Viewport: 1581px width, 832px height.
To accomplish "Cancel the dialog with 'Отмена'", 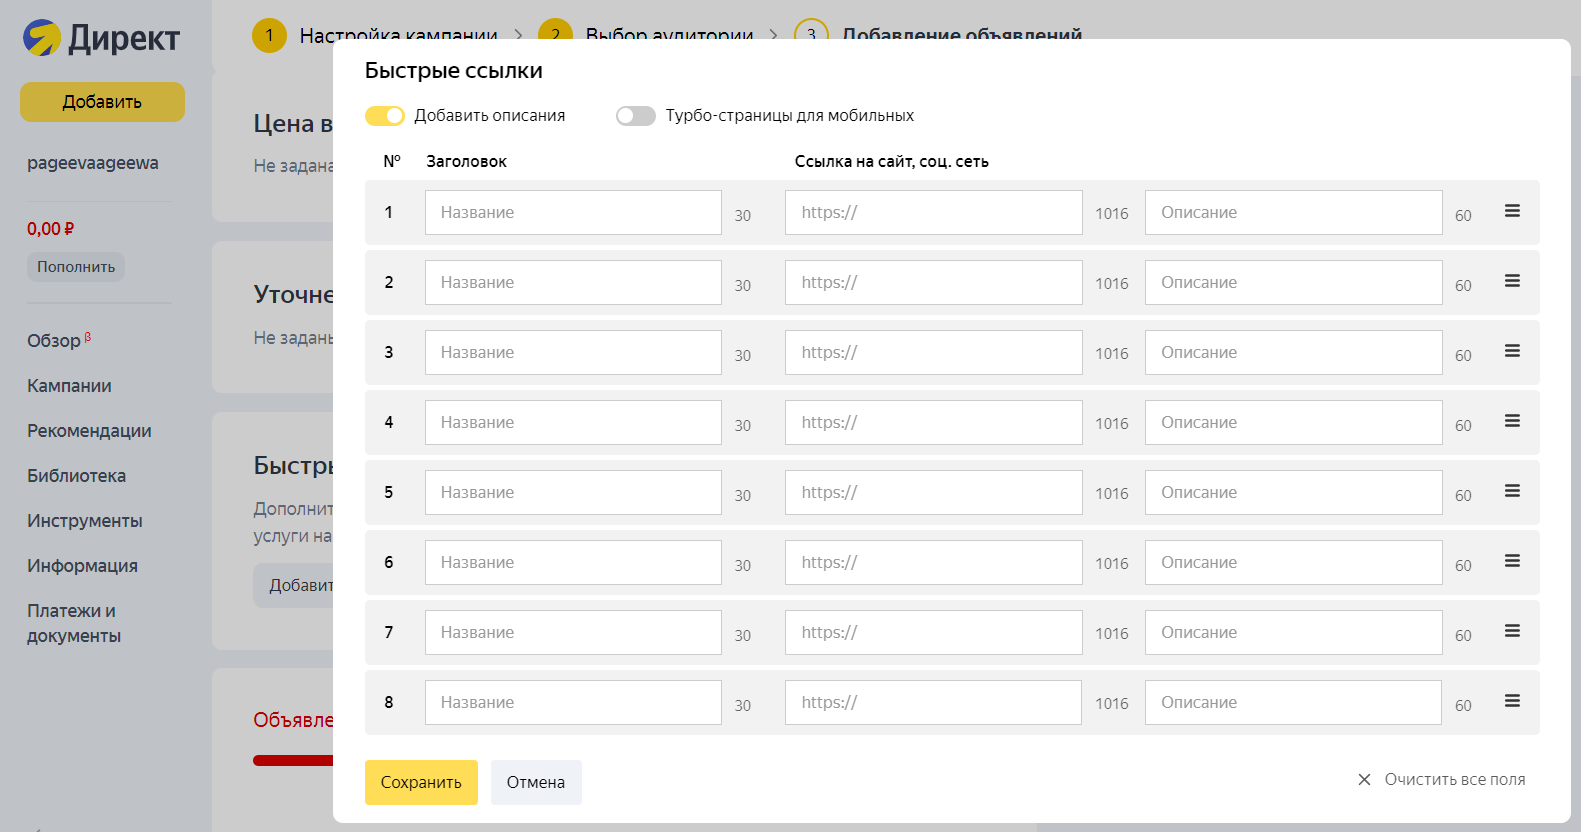I will point(536,782).
